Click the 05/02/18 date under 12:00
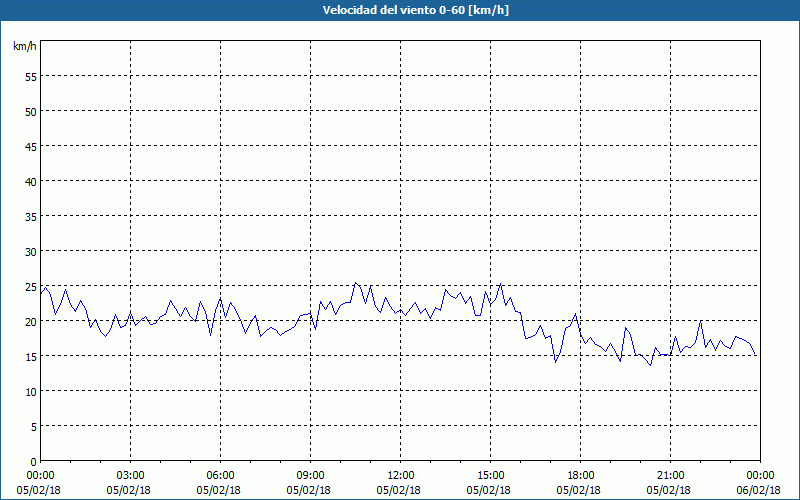Image resolution: width=800 pixels, height=500 pixels. pos(398,491)
